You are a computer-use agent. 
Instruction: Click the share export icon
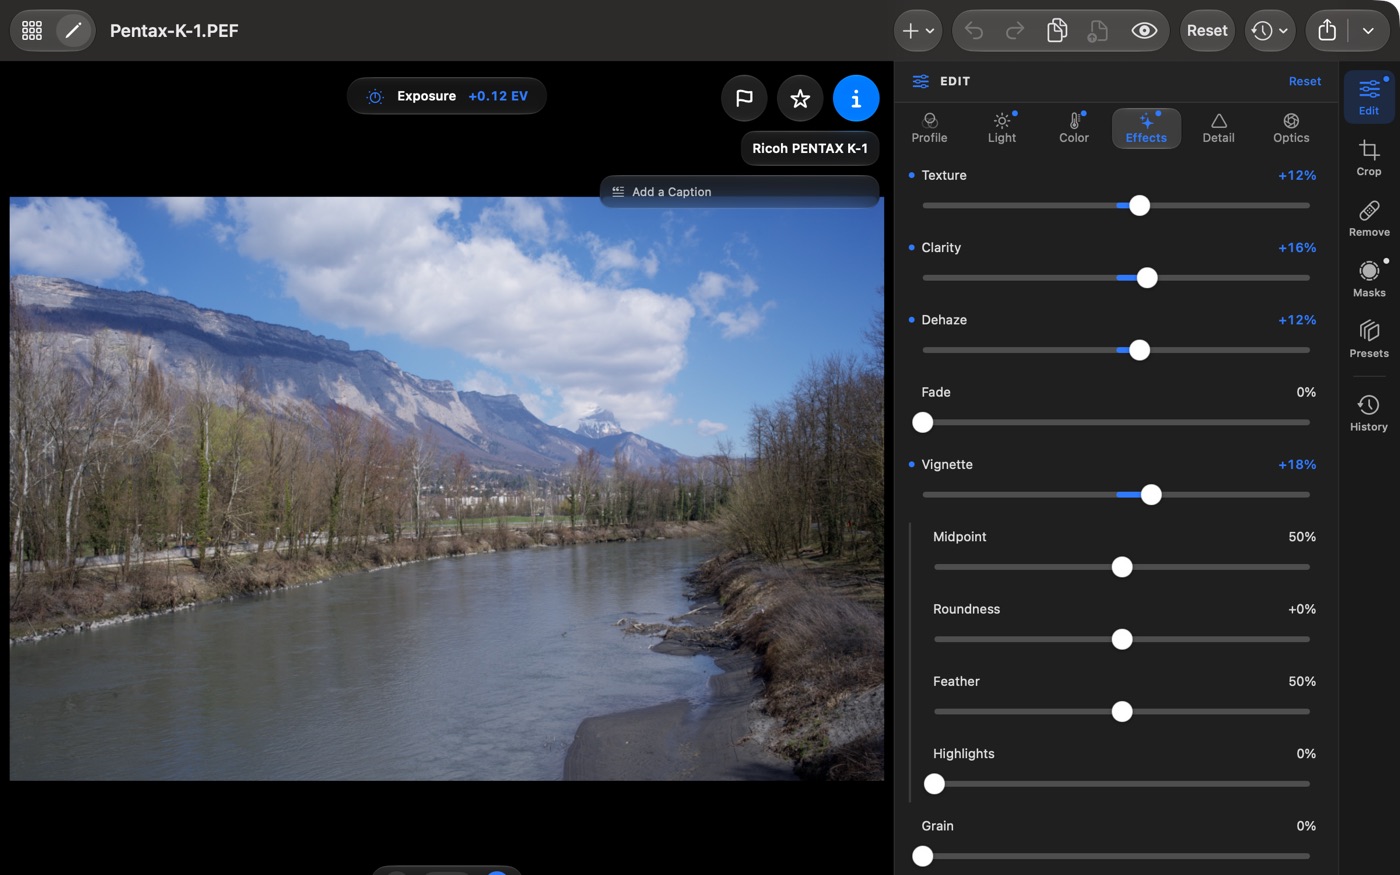(x=1327, y=31)
